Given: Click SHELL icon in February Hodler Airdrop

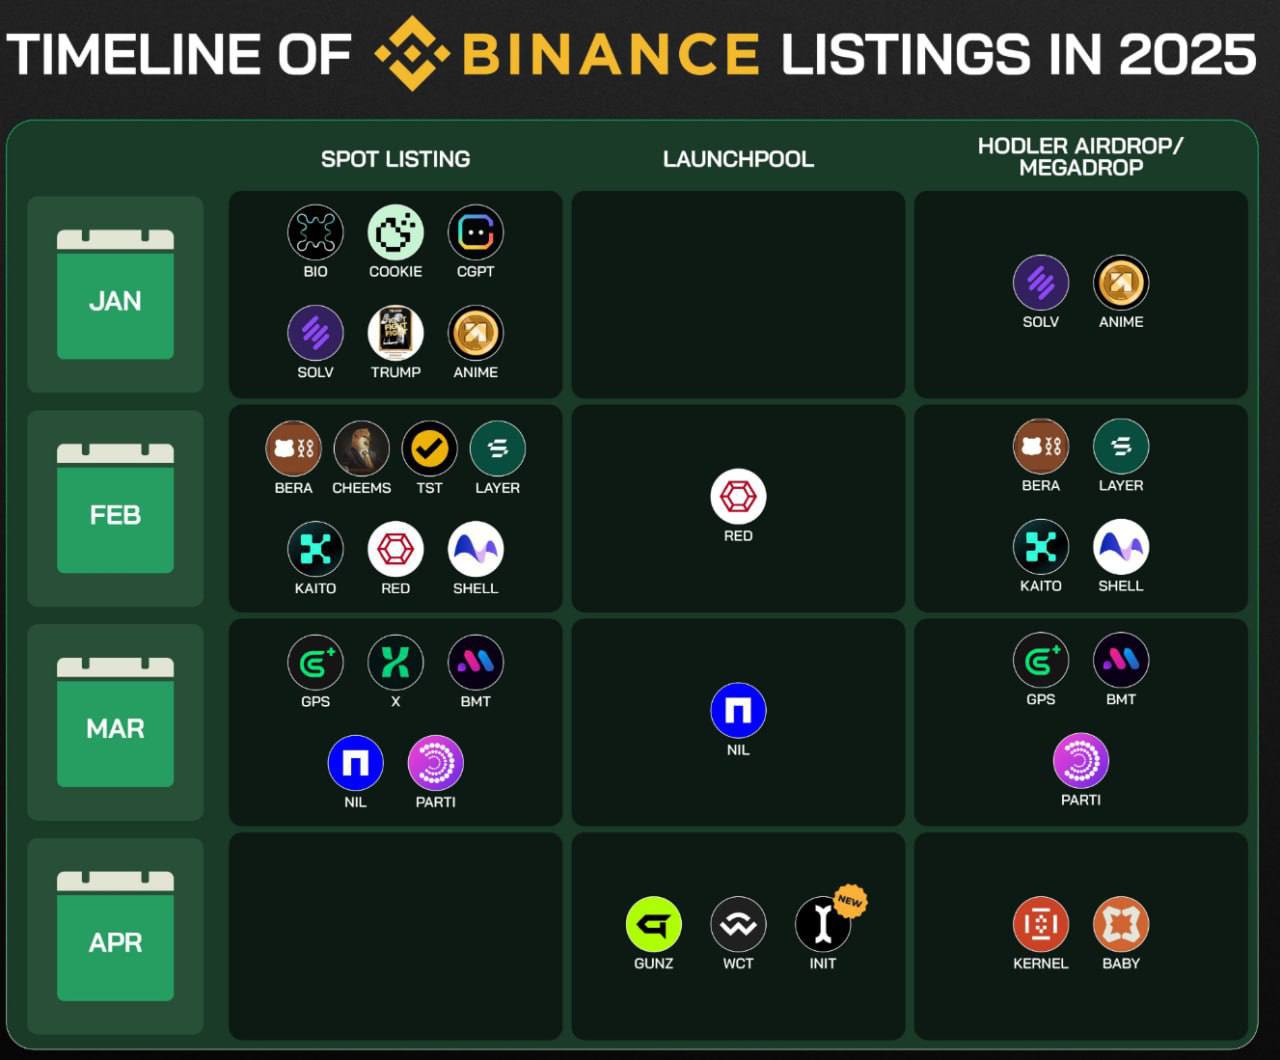Looking at the screenshot, I should click(x=1121, y=547).
